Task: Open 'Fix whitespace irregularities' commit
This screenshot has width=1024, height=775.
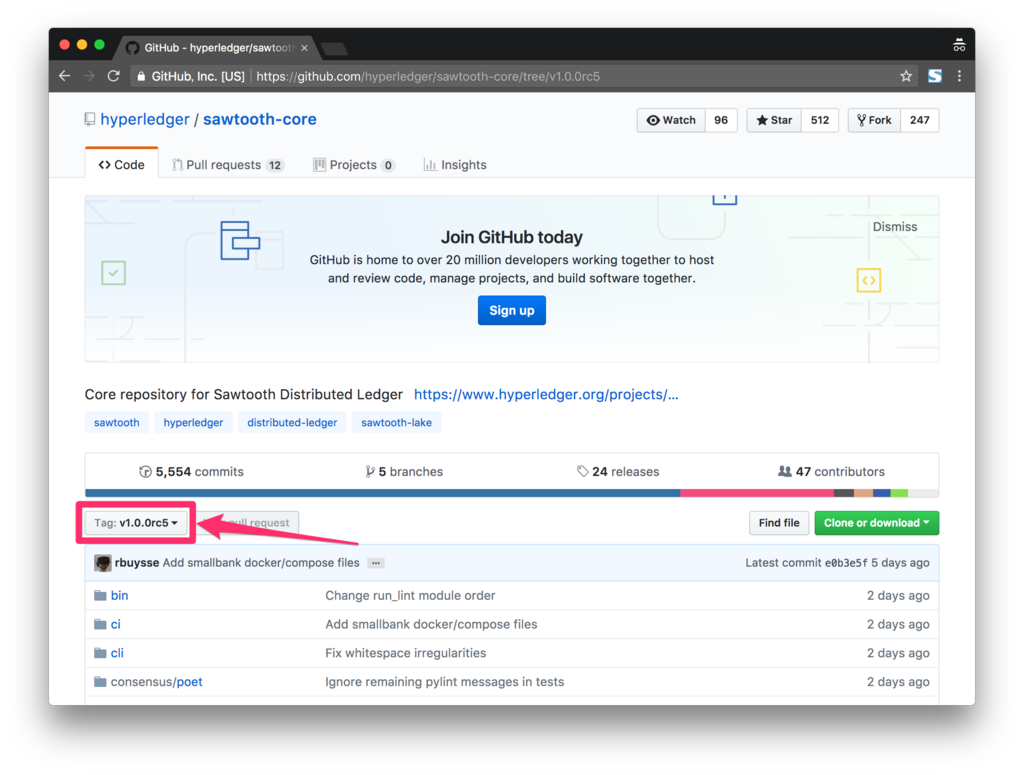Action: tap(406, 653)
